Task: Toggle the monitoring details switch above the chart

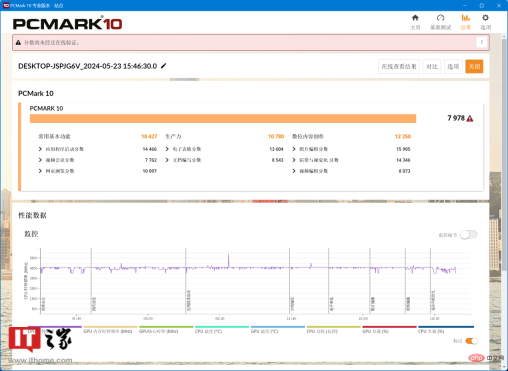Action: click(468, 235)
